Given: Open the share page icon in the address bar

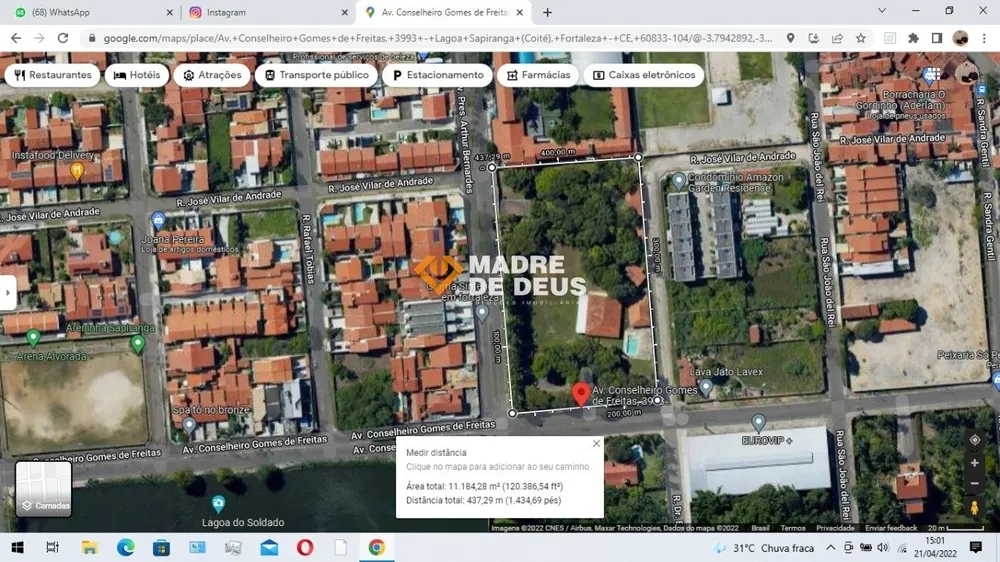Looking at the screenshot, I should click(x=837, y=38).
